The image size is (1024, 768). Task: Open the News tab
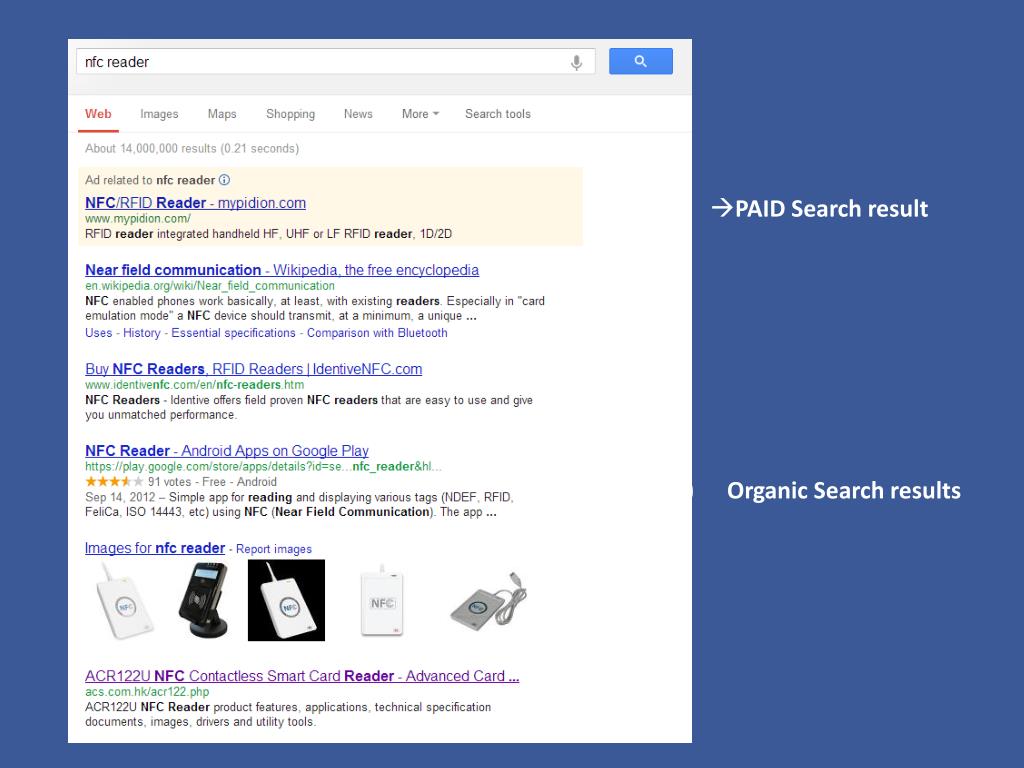tap(358, 114)
